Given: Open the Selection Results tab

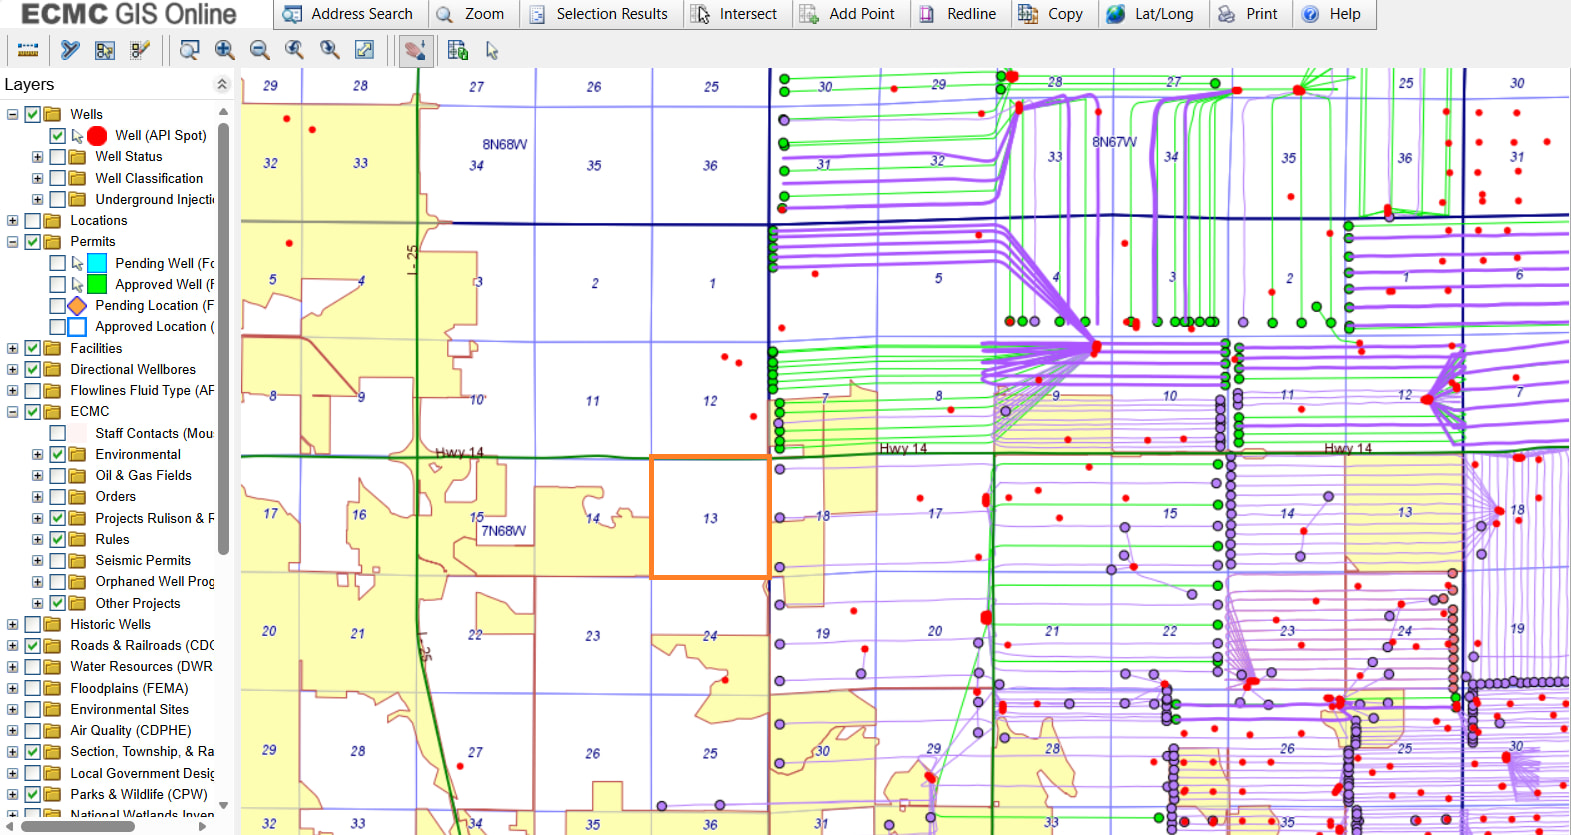Looking at the screenshot, I should click(599, 14).
